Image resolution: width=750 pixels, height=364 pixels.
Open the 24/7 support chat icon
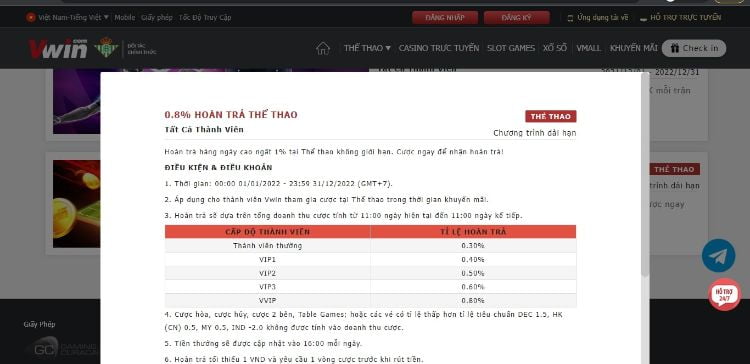pyautogui.click(x=724, y=295)
